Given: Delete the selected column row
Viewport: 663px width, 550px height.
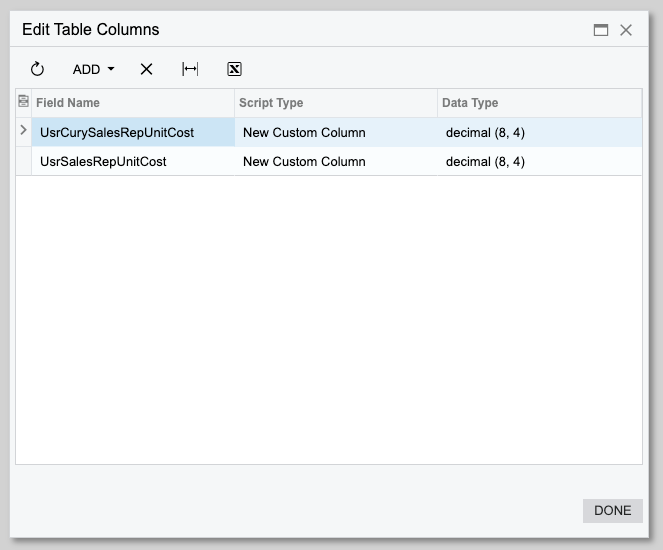Looking at the screenshot, I should [x=146, y=69].
